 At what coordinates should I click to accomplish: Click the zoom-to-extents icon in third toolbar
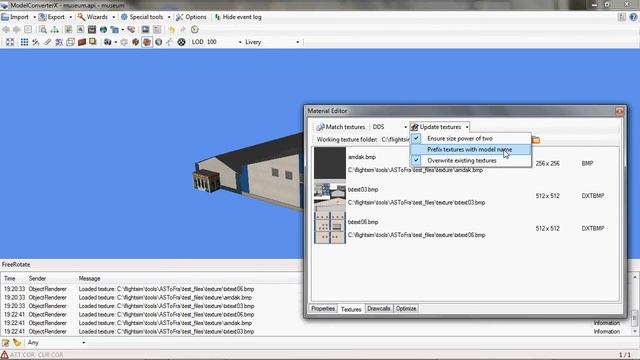point(10,42)
